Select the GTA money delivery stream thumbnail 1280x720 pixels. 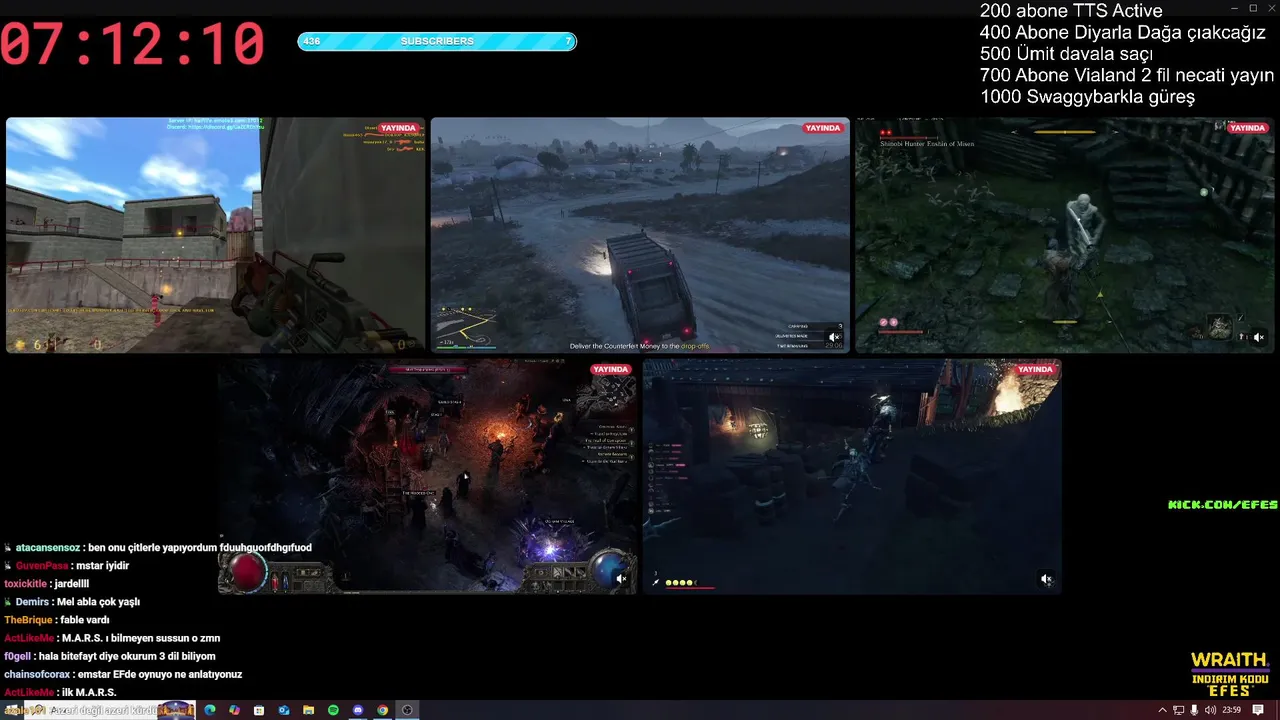coord(640,235)
